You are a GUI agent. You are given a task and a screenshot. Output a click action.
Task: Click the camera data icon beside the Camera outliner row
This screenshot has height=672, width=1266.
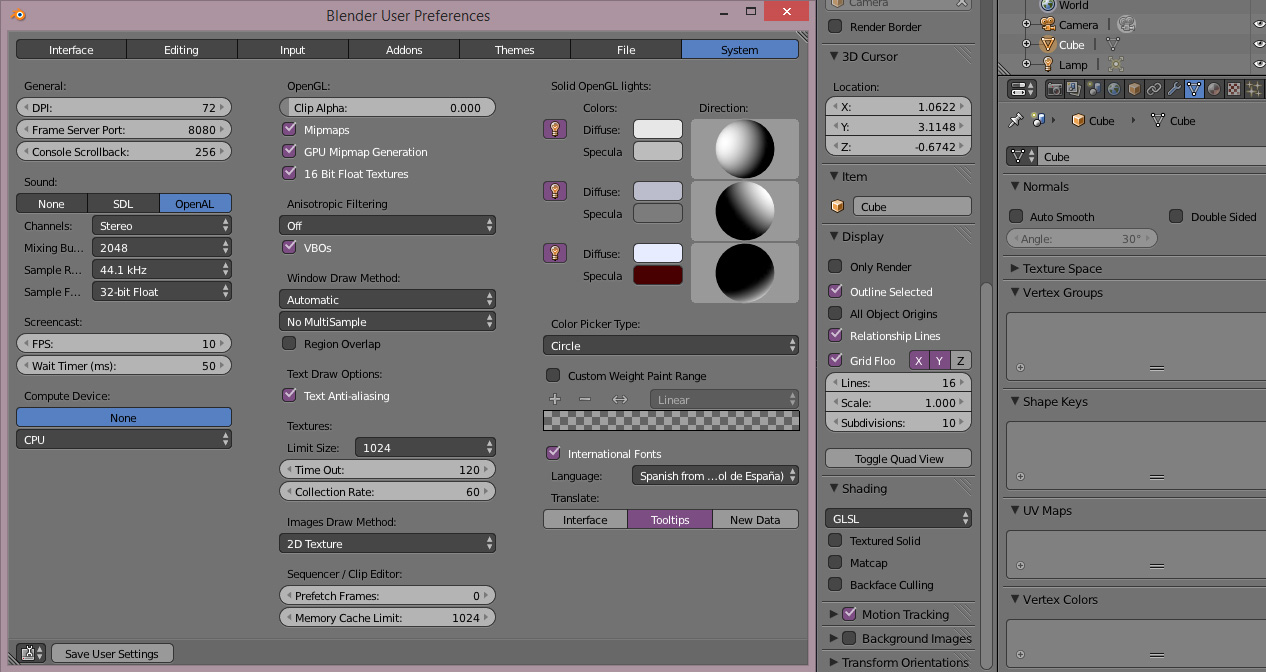click(x=1127, y=24)
